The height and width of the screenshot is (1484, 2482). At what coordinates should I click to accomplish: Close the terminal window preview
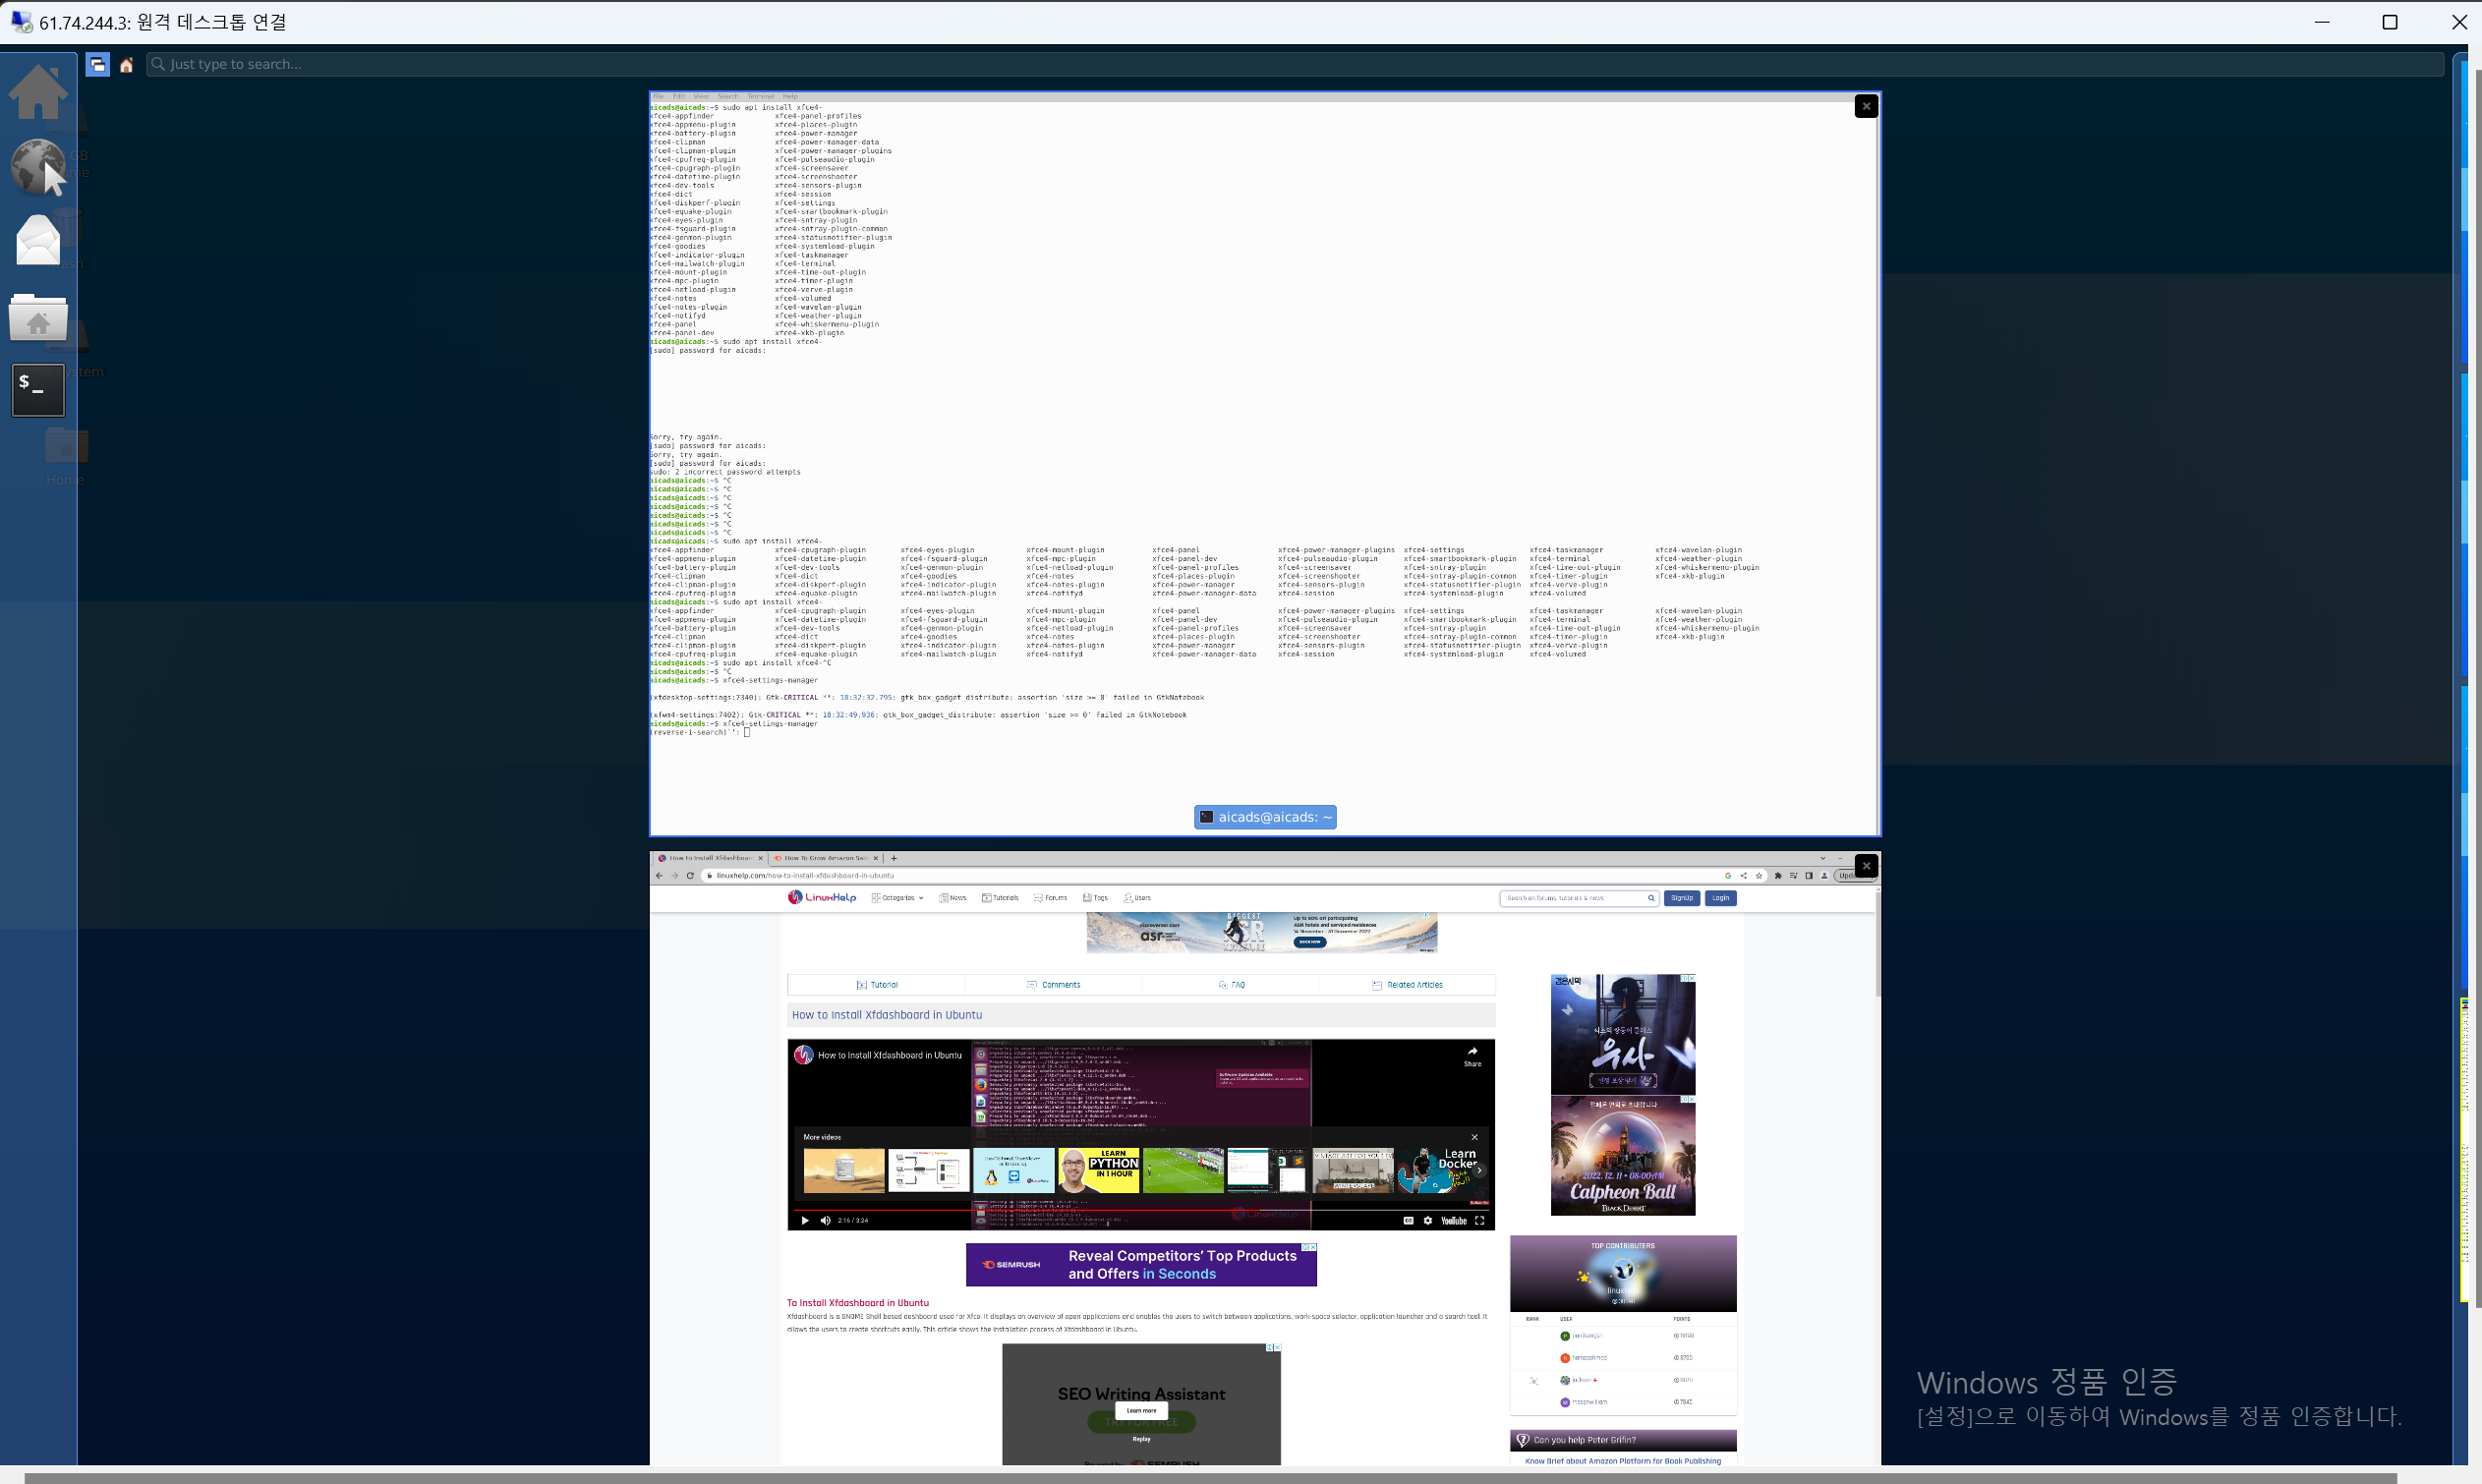[x=1865, y=106]
